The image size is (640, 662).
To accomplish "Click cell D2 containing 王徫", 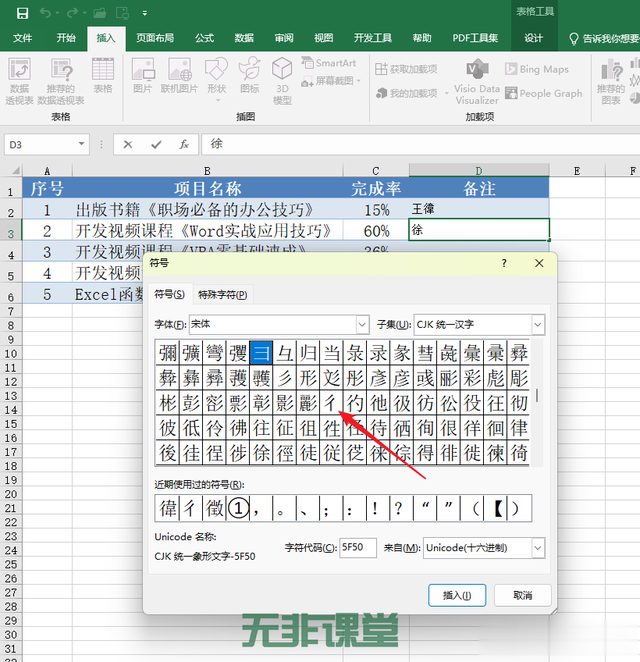I will 479,209.
